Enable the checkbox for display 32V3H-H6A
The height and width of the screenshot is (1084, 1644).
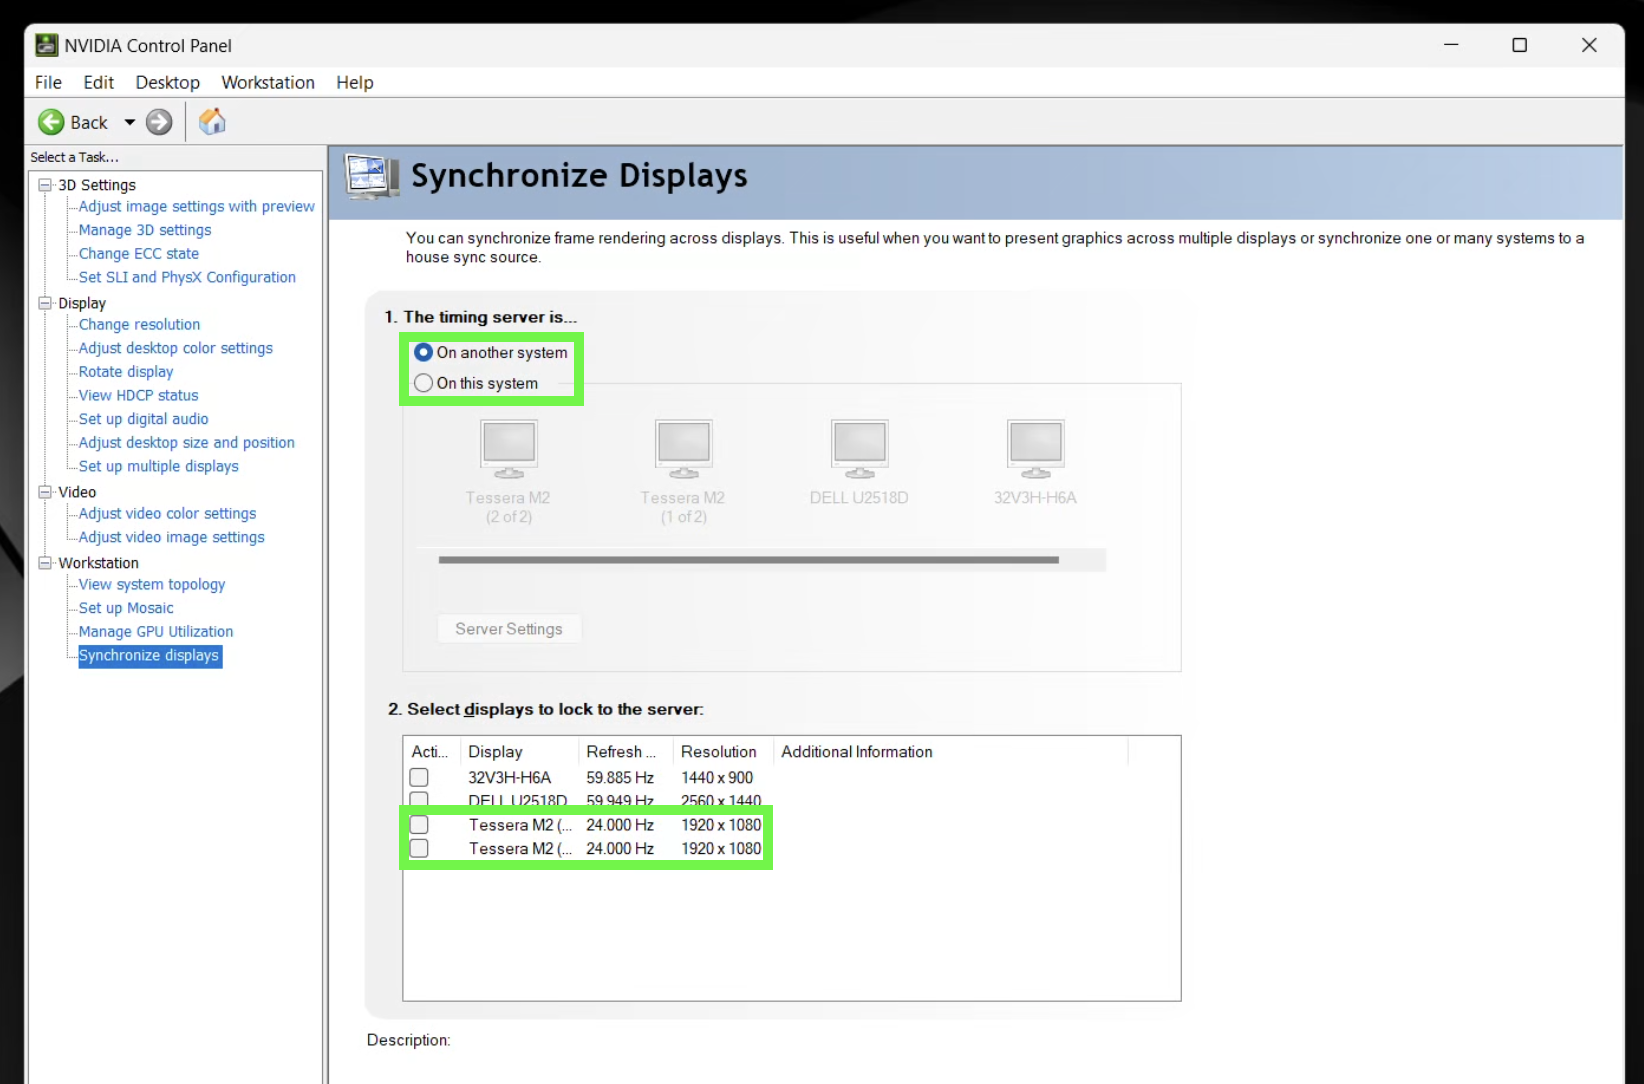click(419, 778)
